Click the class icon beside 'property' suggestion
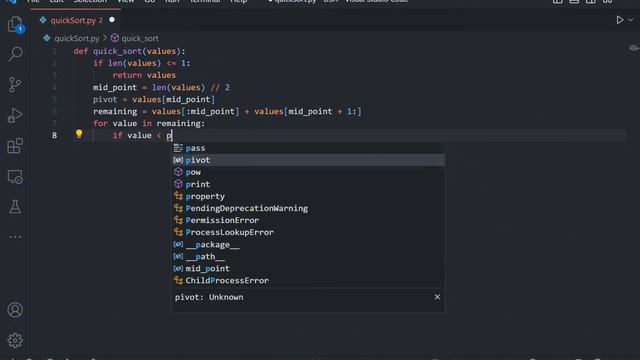The height and width of the screenshot is (360, 640). click(x=178, y=196)
